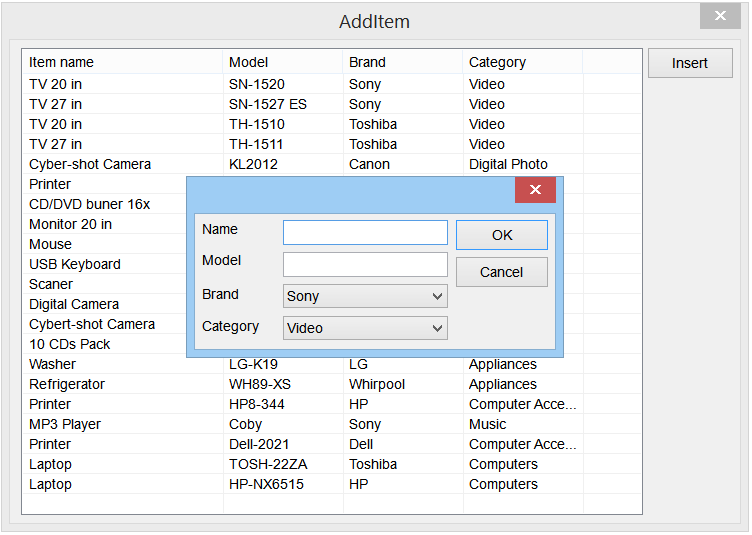Close the AddItem window
The width and height of the screenshot is (752, 535).
click(x=720, y=16)
